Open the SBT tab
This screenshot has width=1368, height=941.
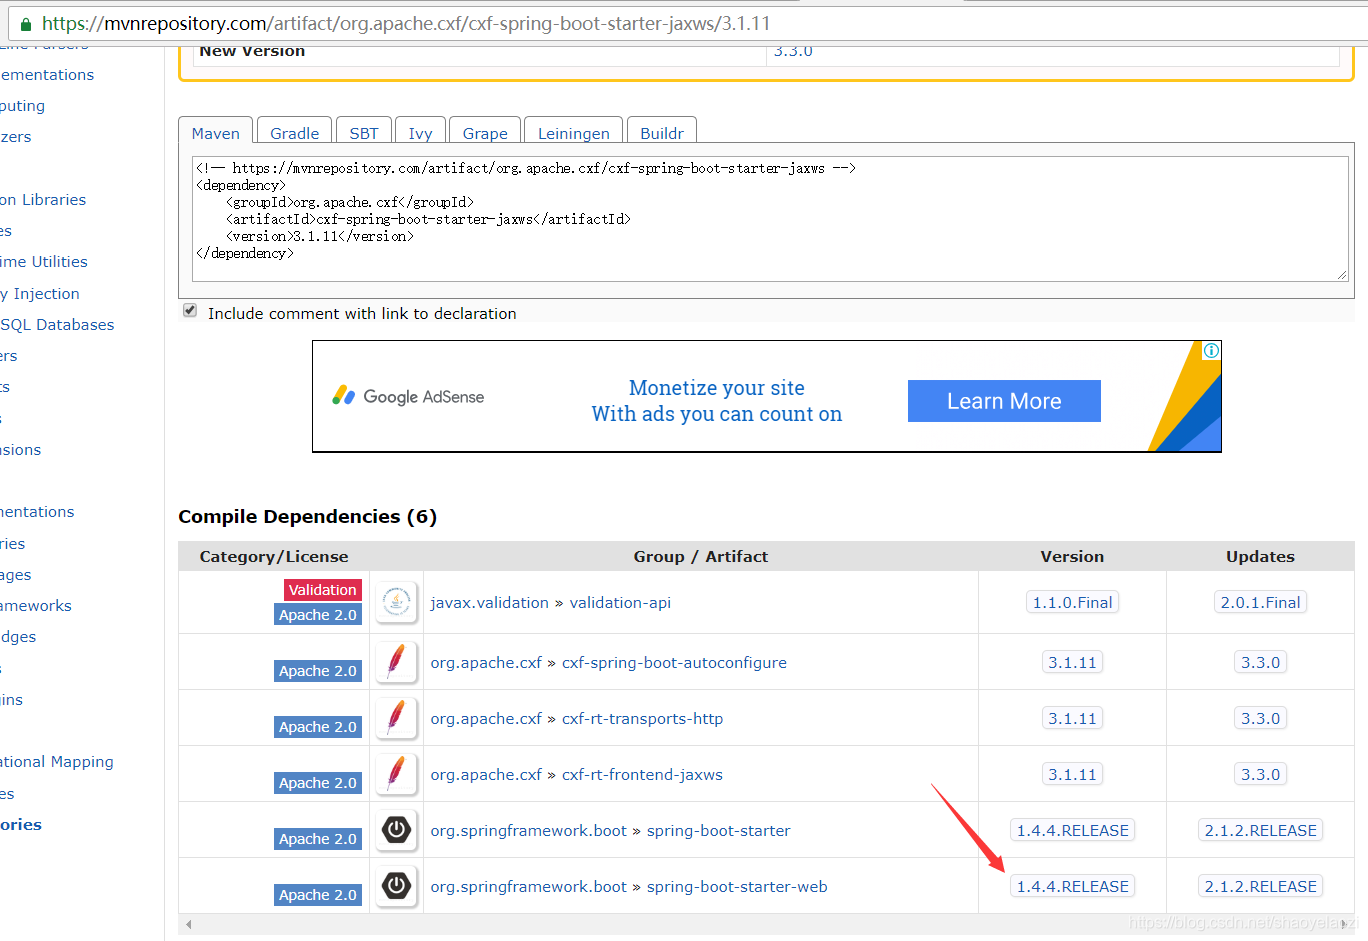[364, 133]
